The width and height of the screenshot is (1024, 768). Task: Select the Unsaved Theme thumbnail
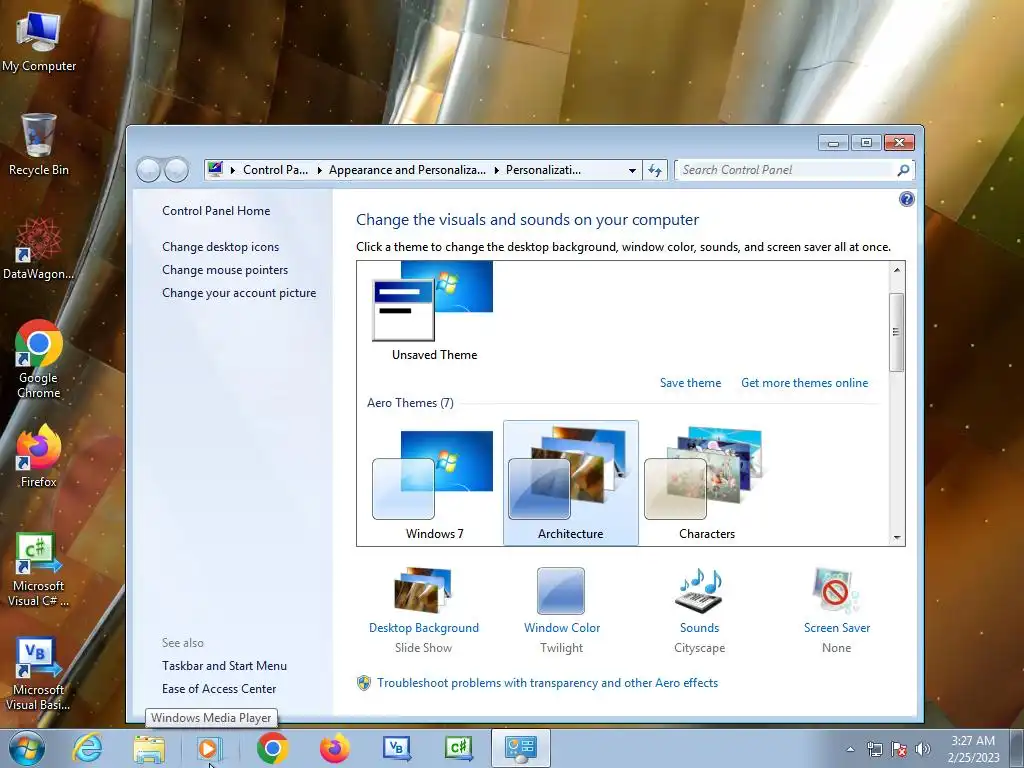tap(434, 312)
